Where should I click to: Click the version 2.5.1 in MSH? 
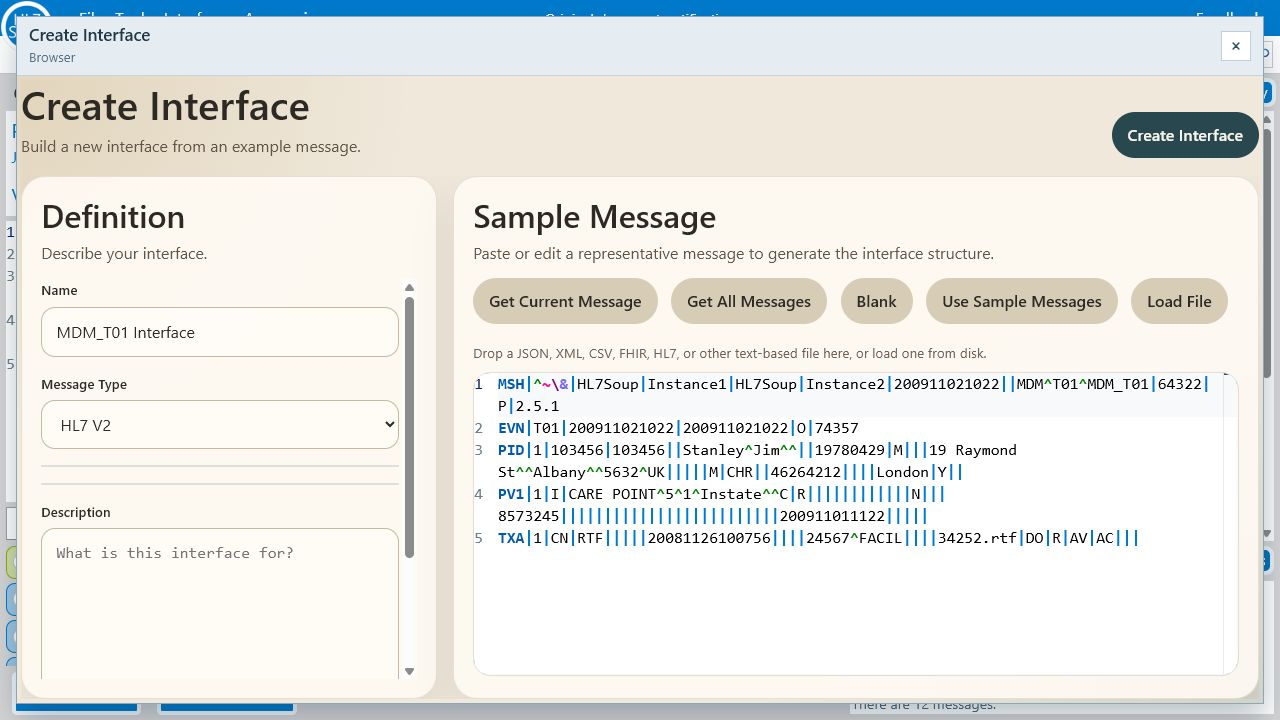[537, 406]
